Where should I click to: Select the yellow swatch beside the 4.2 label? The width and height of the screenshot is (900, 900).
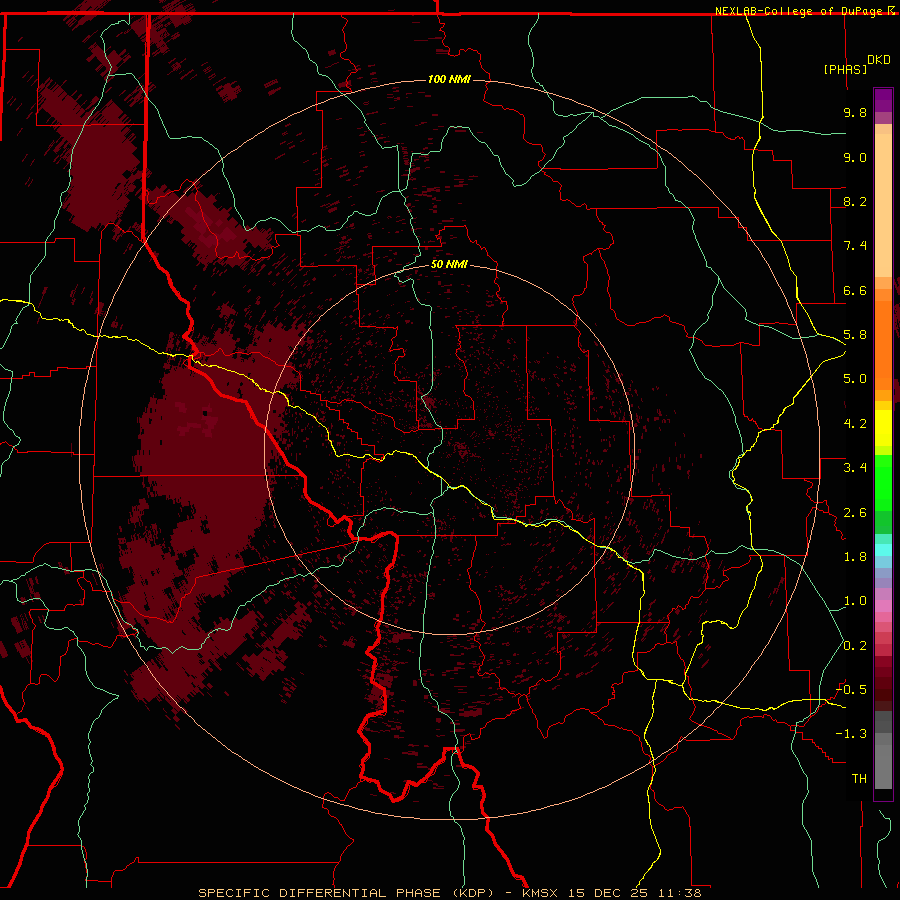883,428
